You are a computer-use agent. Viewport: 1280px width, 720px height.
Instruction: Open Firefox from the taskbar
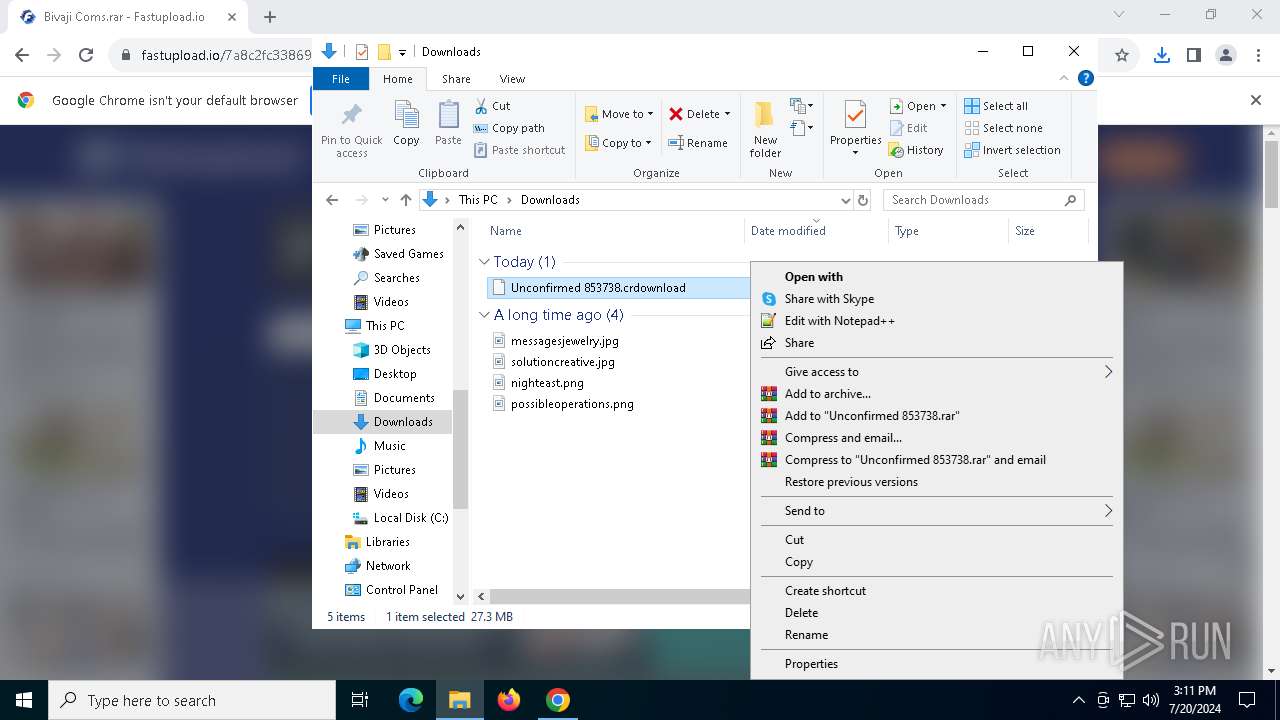pos(509,700)
